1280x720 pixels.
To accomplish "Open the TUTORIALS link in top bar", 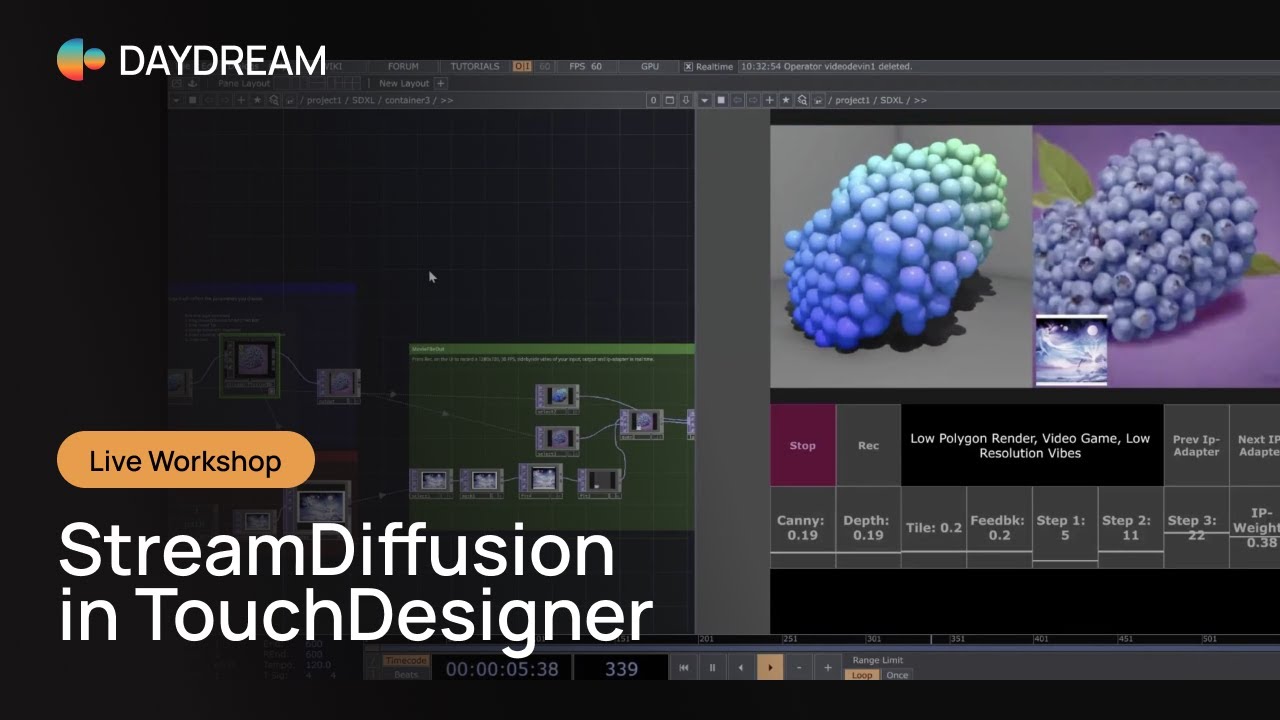I will (x=475, y=66).
